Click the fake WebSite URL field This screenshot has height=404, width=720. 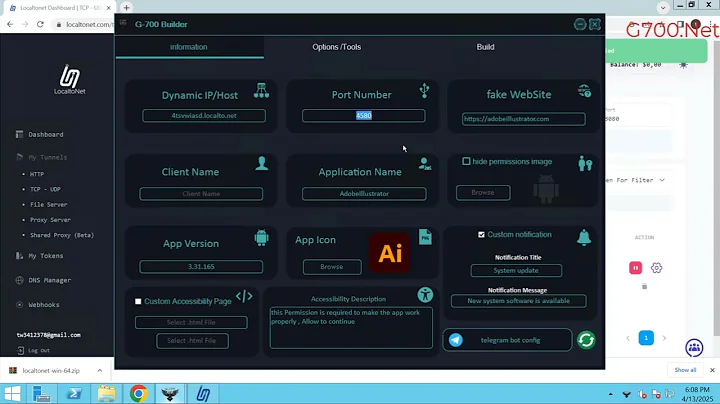click(523, 119)
